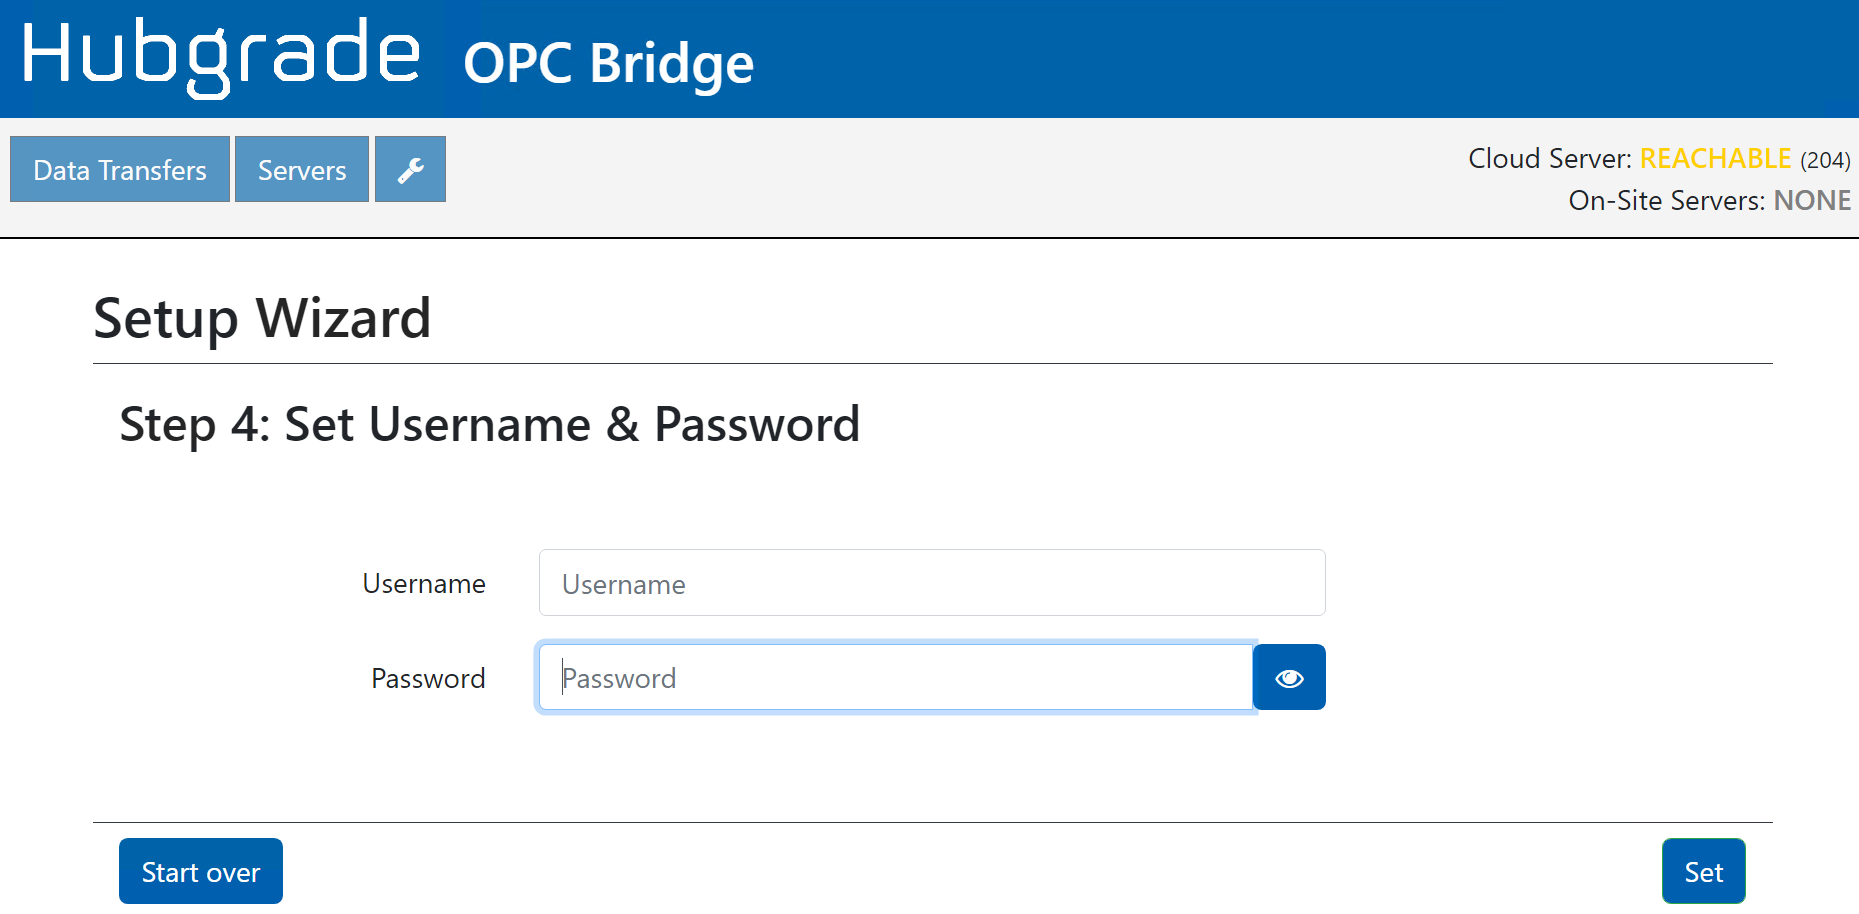
Task: Click the OPC Bridge title text
Action: point(608,64)
